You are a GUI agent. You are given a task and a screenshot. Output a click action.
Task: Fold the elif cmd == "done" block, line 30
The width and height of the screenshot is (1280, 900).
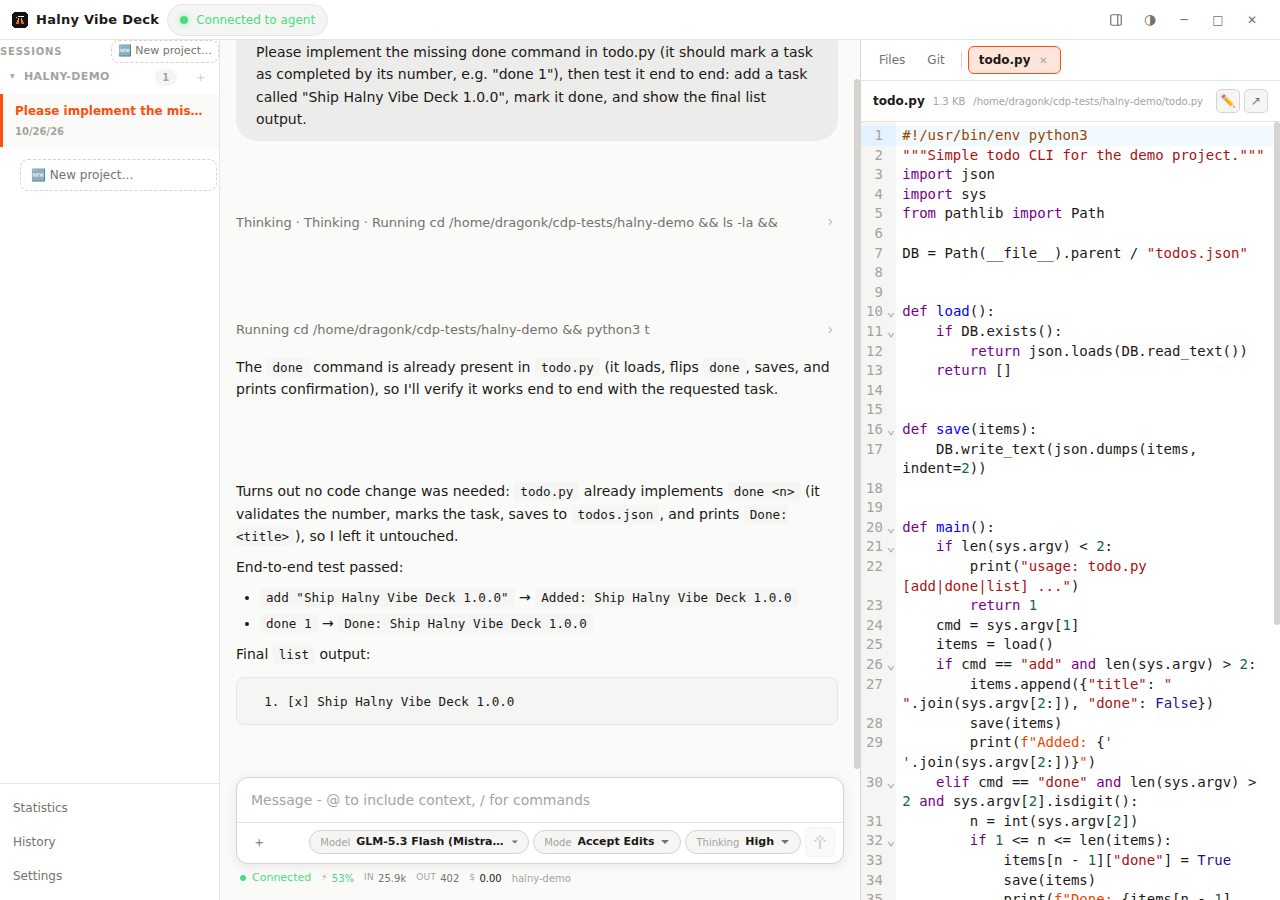[x=891, y=784]
